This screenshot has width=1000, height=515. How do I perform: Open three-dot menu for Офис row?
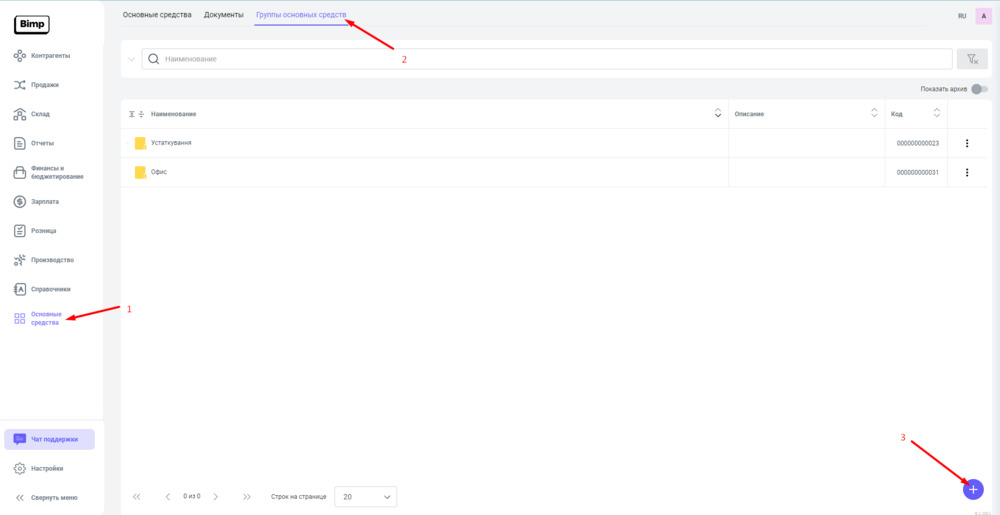(x=967, y=172)
